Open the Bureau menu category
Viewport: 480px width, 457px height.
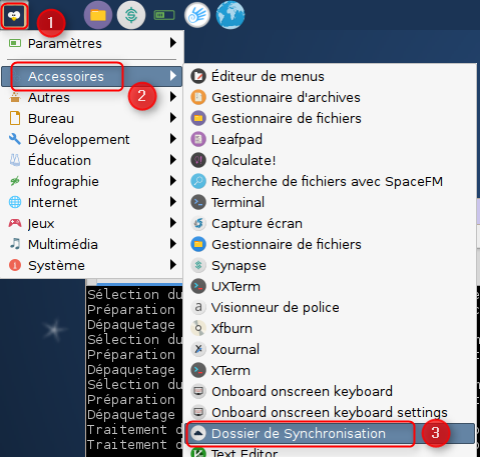coord(92,118)
